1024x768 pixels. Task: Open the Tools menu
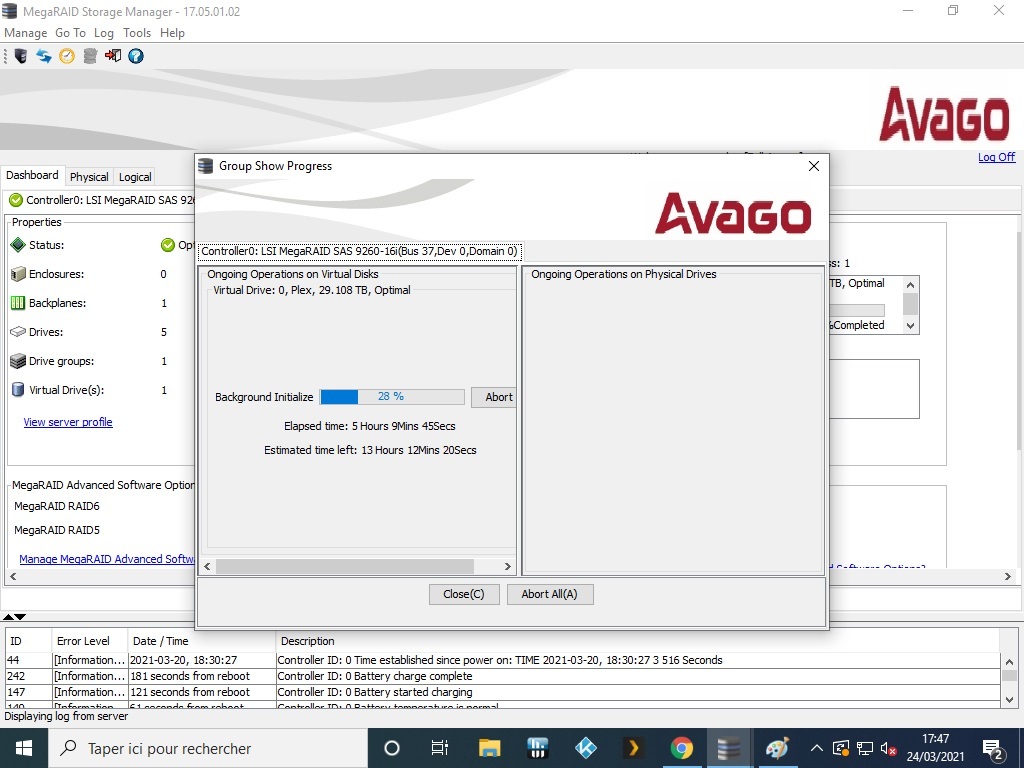tap(137, 33)
